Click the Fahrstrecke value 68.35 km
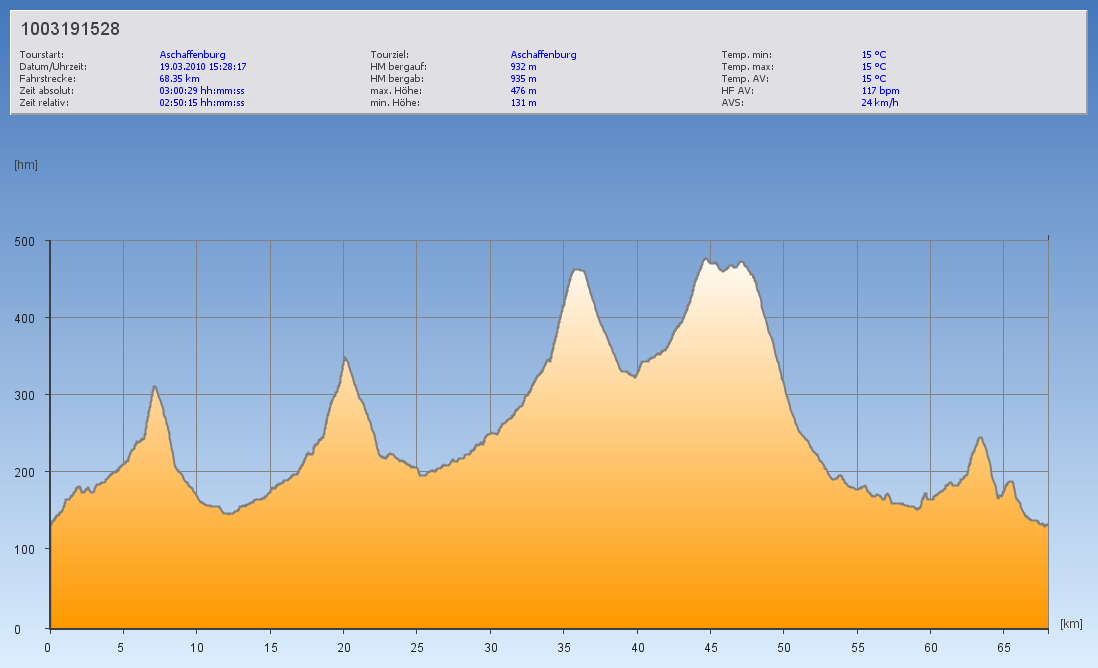Image resolution: width=1098 pixels, height=668 pixels. 180,79
